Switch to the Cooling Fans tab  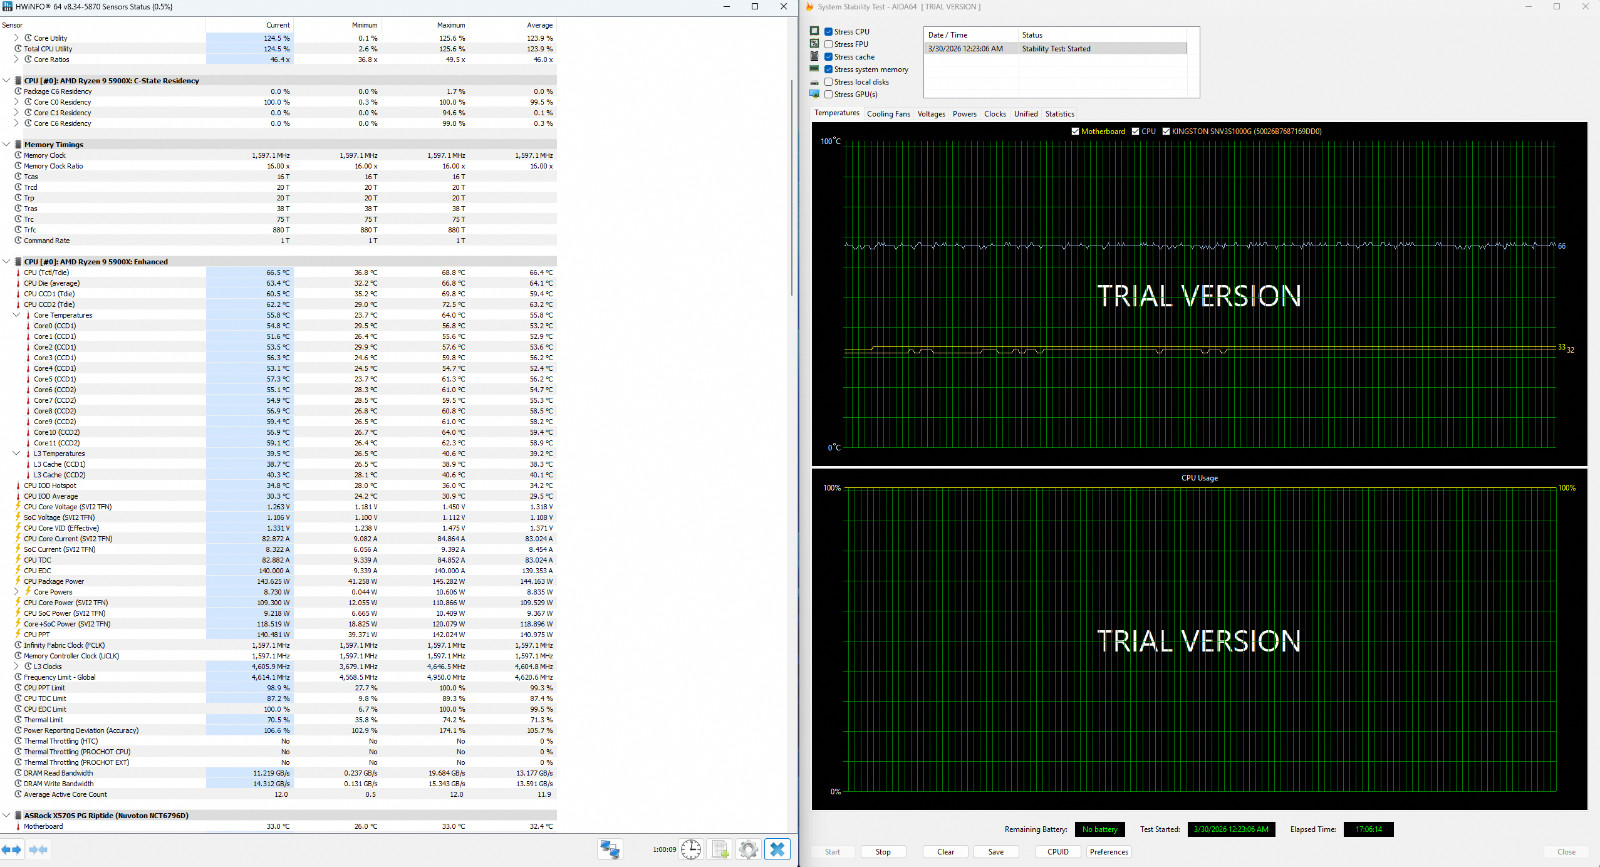pyautogui.click(x=888, y=114)
